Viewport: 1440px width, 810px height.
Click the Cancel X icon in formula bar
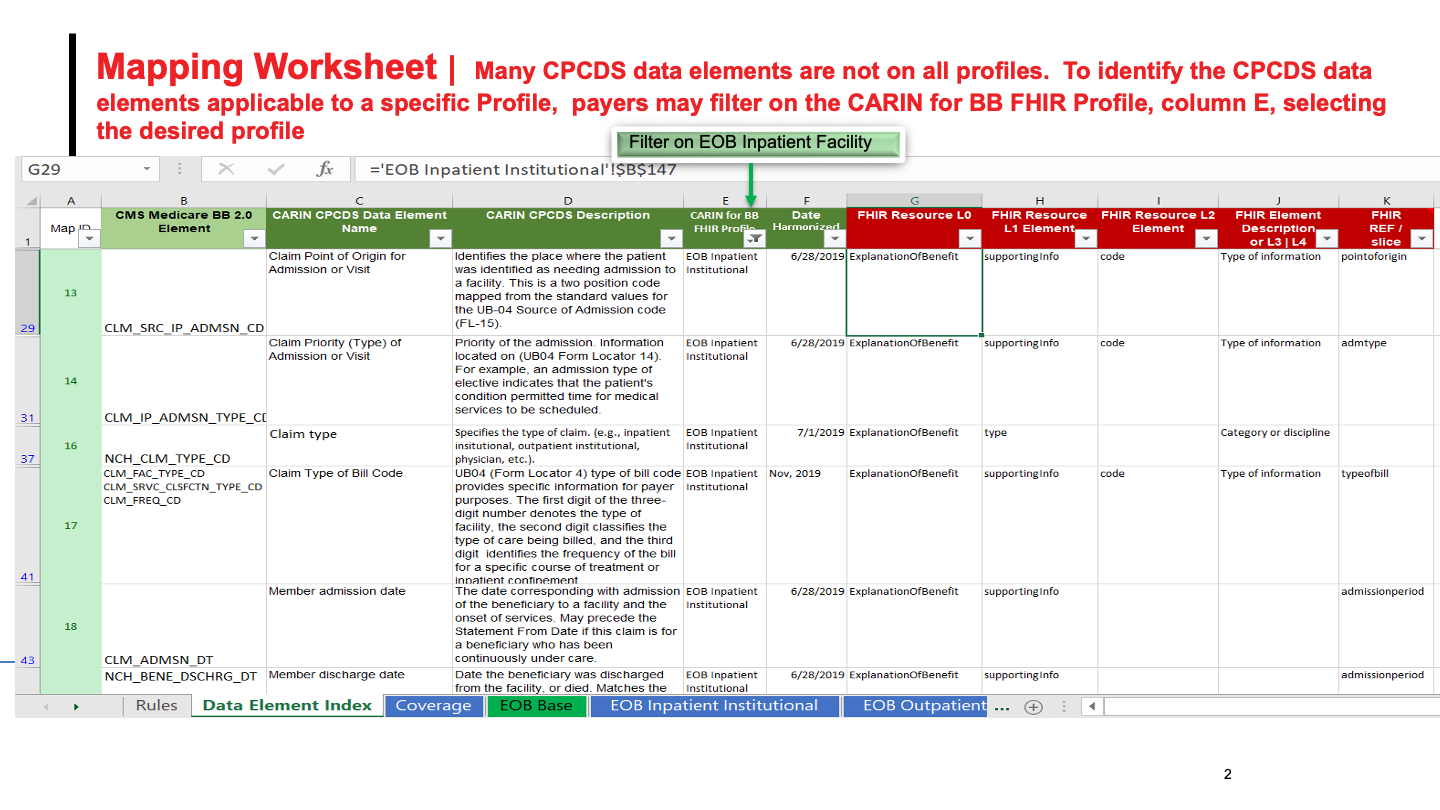coord(226,169)
